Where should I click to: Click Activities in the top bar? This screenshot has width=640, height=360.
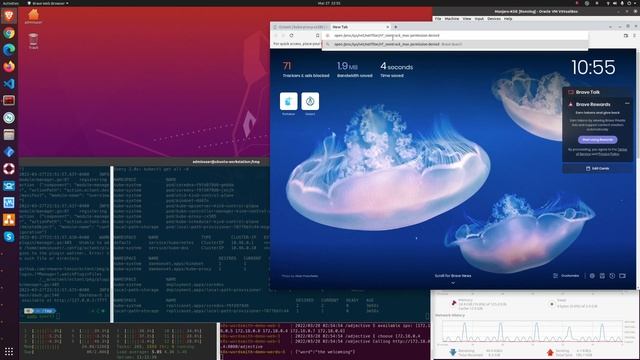pyautogui.click(x=10, y=3)
